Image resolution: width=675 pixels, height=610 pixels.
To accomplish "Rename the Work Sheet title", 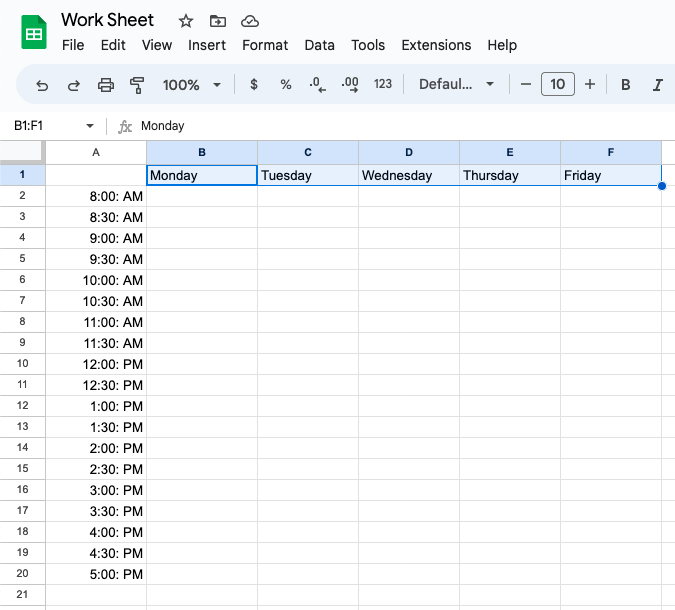I will tap(107, 20).
